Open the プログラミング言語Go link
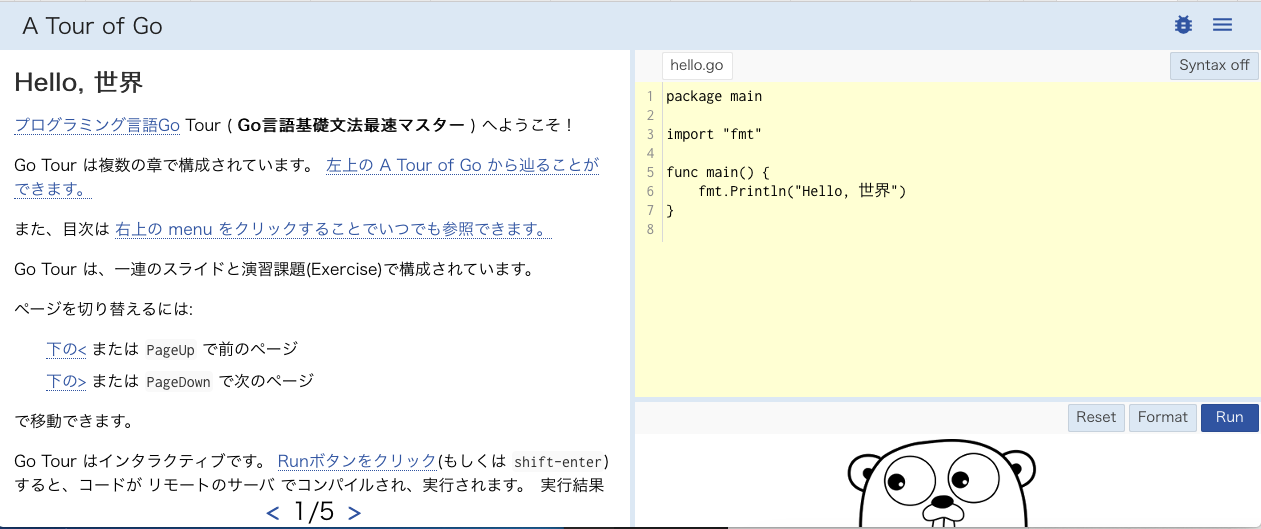1261x529 pixels. (97, 125)
